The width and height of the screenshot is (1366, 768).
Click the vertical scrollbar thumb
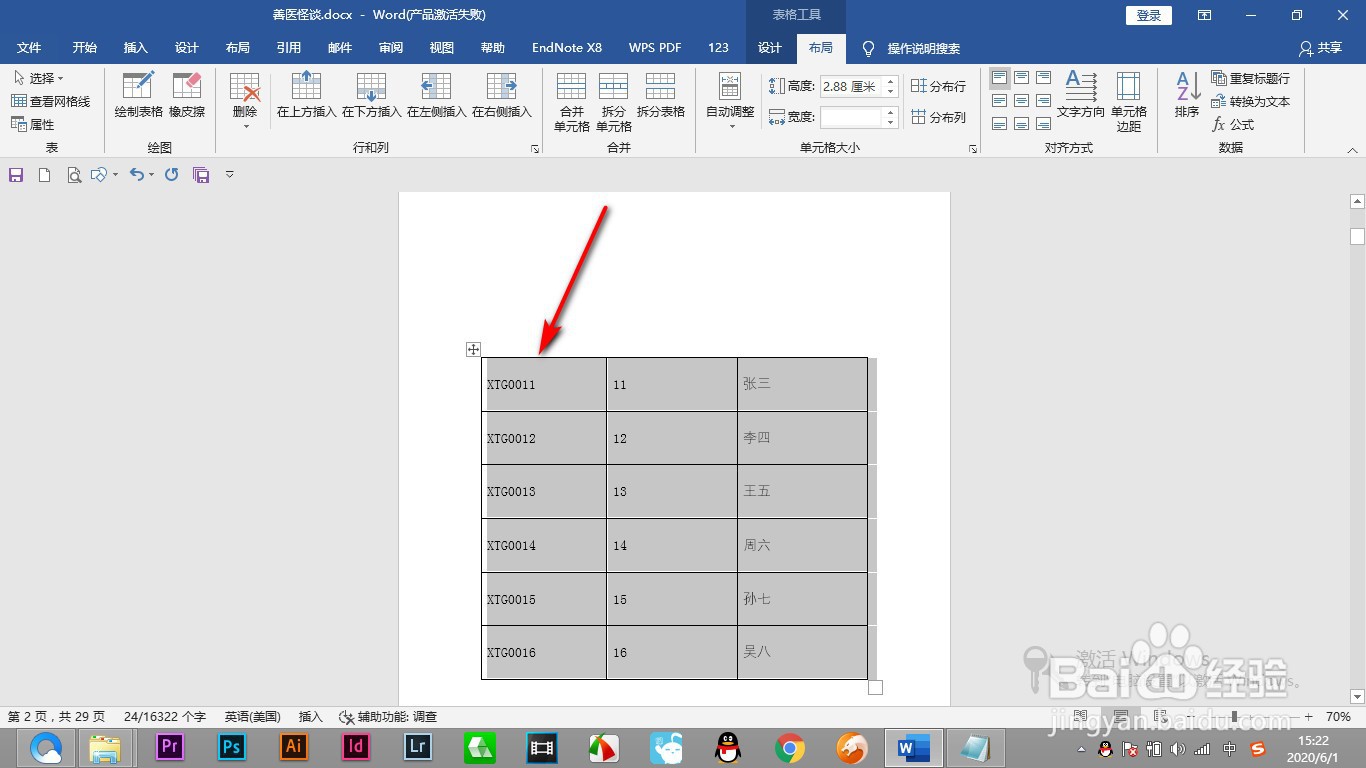coord(1357,237)
